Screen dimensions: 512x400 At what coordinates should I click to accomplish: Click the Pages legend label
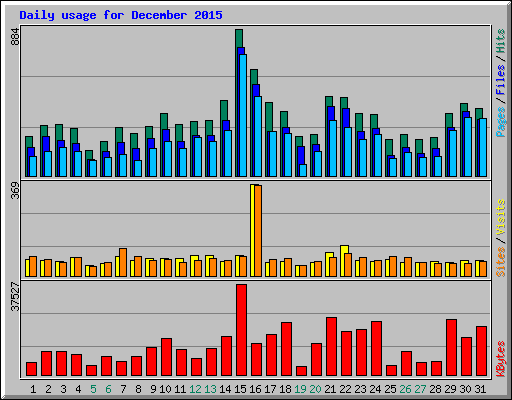pos(501,122)
